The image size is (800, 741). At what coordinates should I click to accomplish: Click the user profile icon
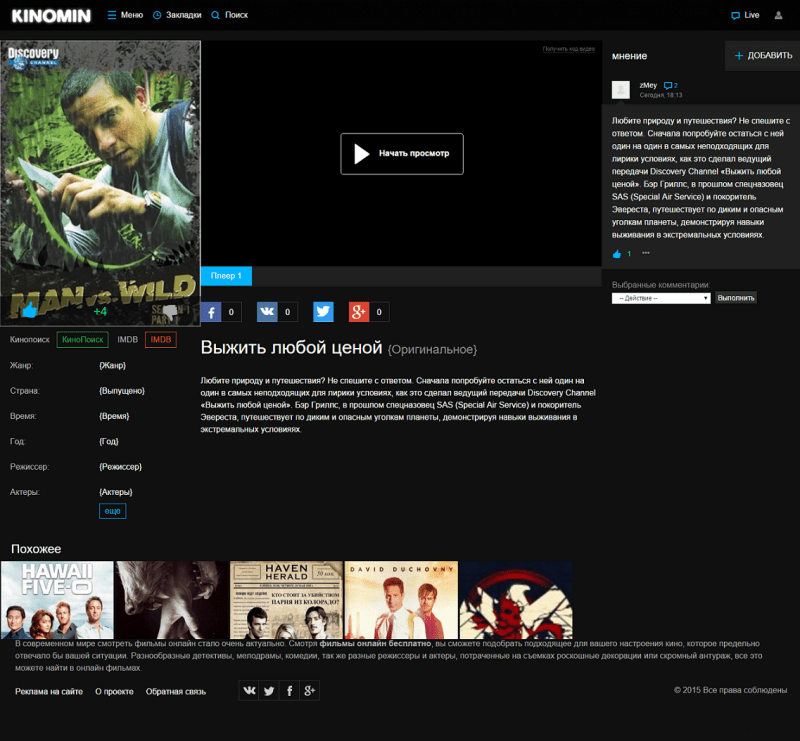click(x=778, y=15)
